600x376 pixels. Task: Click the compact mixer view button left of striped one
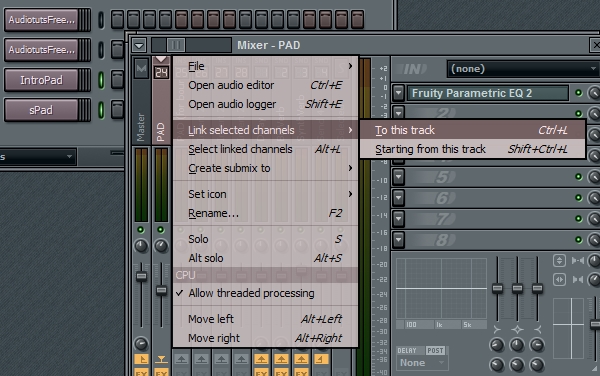tap(159, 45)
